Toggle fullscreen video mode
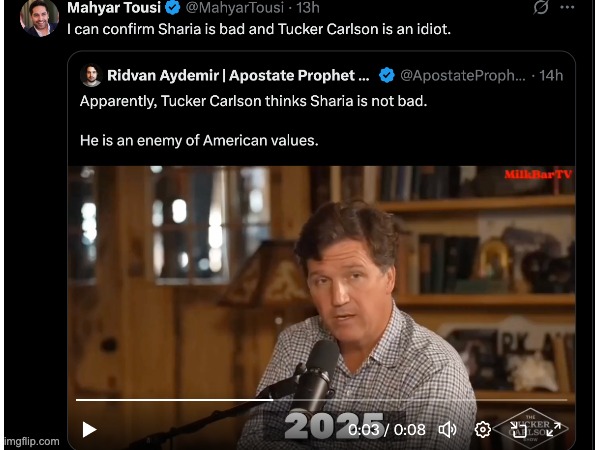The width and height of the screenshot is (600, 450). coord(554,430)
